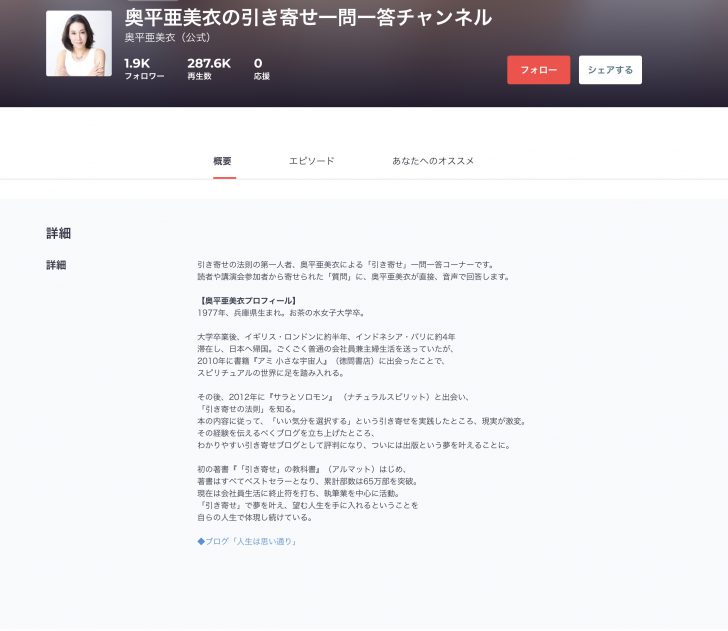Click the 【奥平亜美衣プロフィール】 heading text
The image size is (728, 631).
point(247,300)
